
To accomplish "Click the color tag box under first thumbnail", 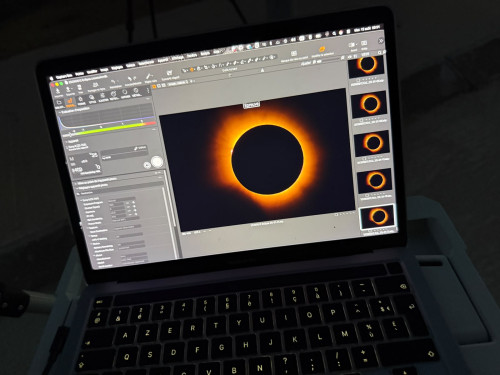I will point(358,80).
